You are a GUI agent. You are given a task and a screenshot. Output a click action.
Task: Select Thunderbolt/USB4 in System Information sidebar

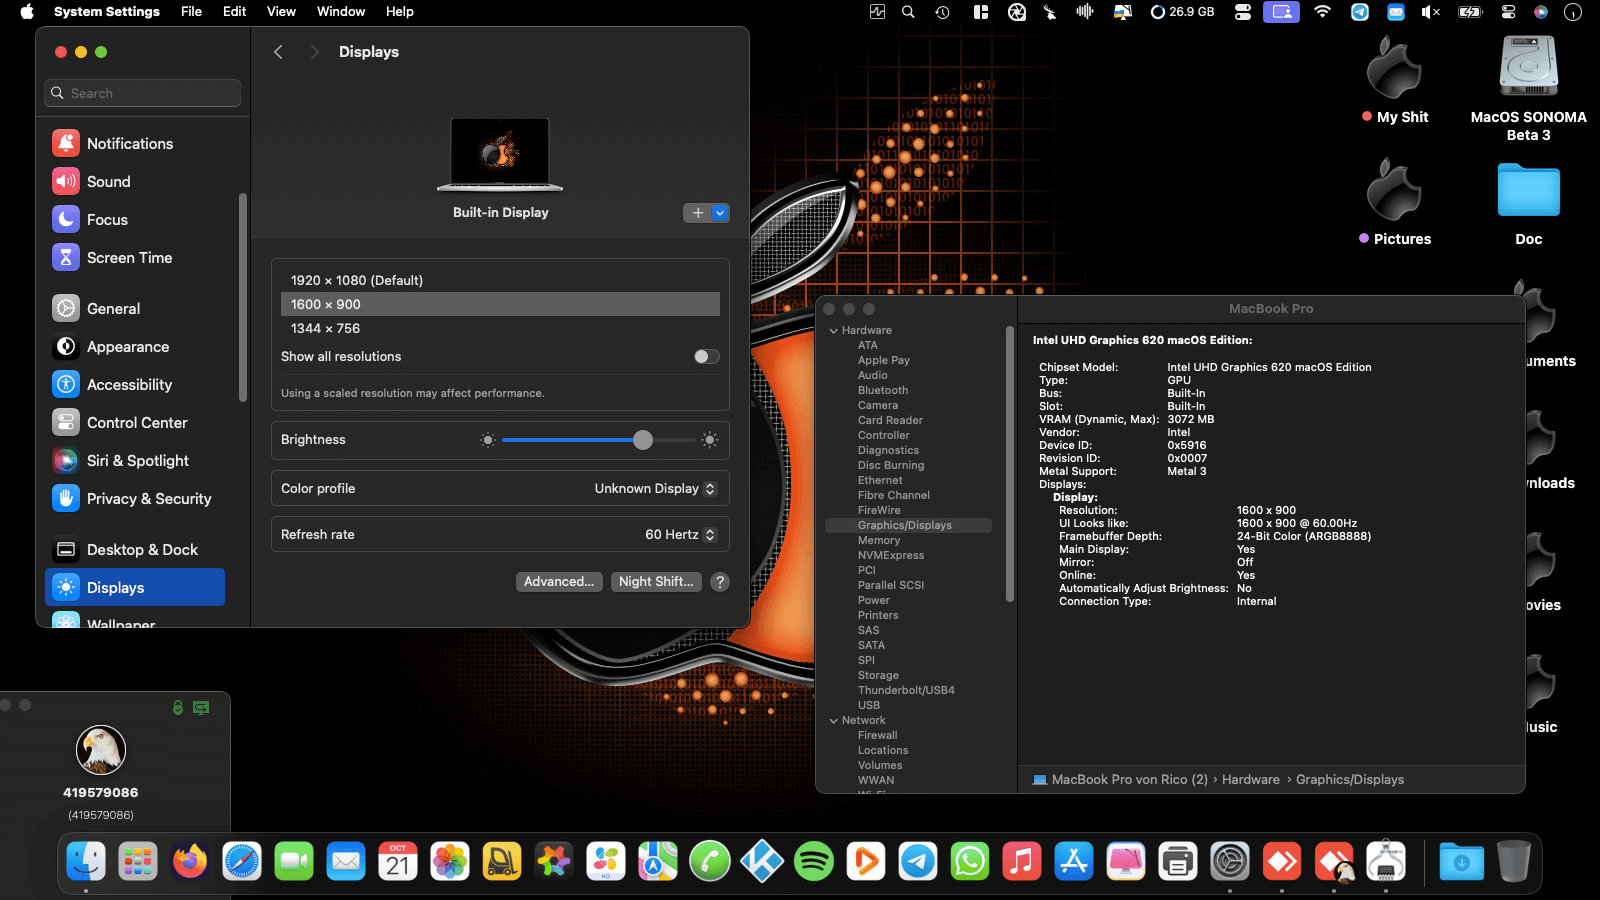906,691
